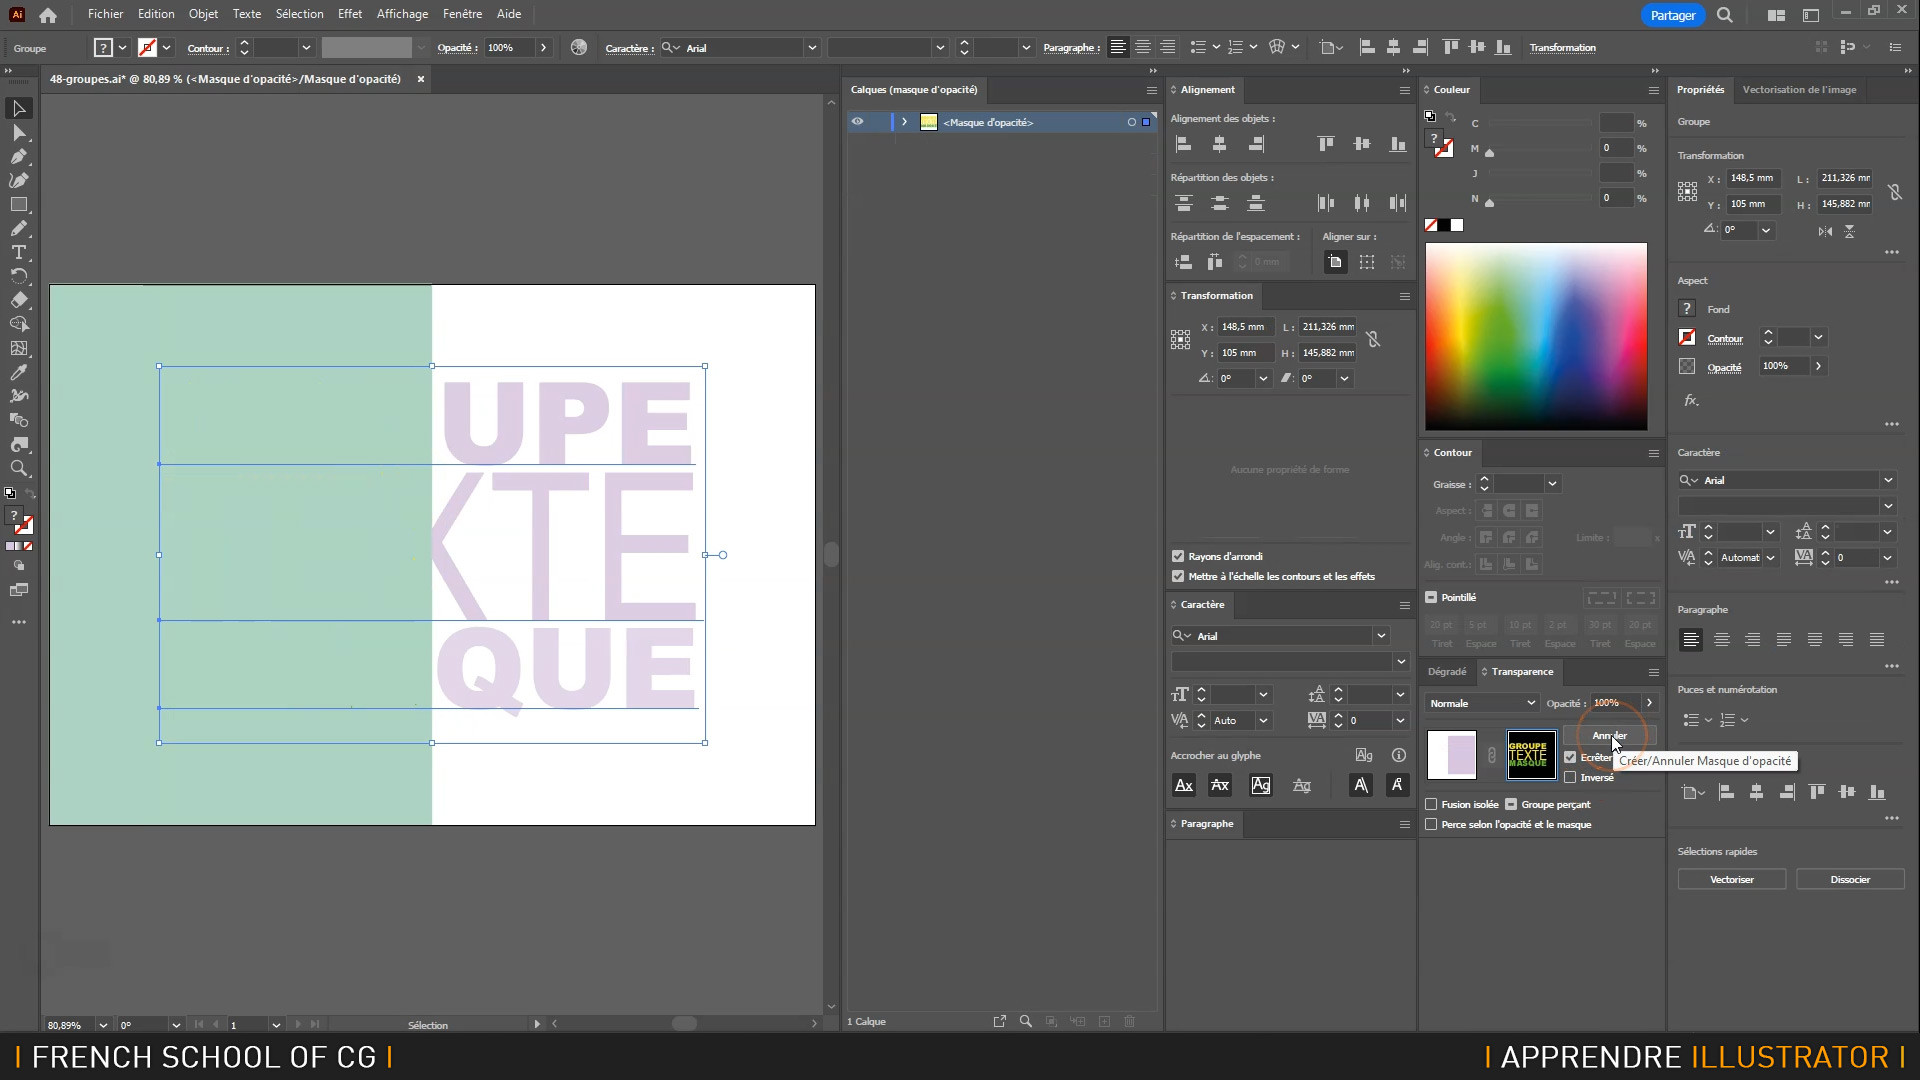Click the recolor artwork globe icon
The width and height of the screenshot is (1920, 1080).
click(579, 47)
